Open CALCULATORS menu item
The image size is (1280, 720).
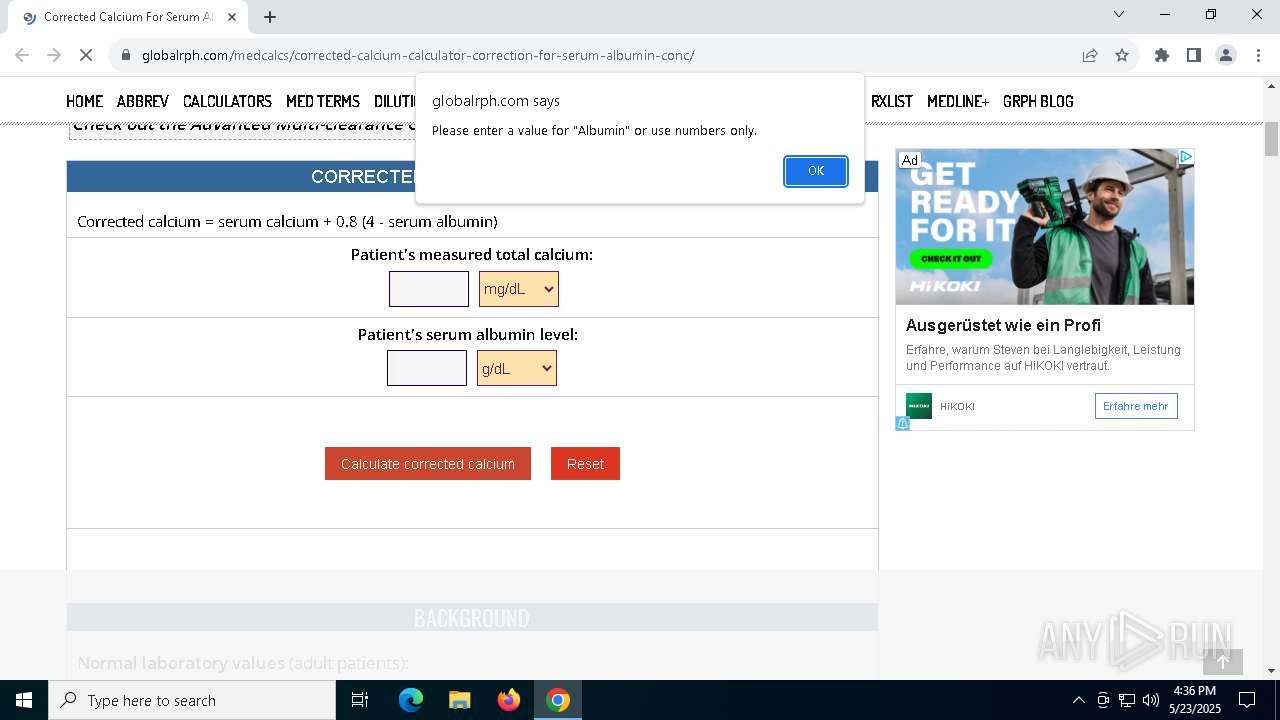click(x=227, y=101)
